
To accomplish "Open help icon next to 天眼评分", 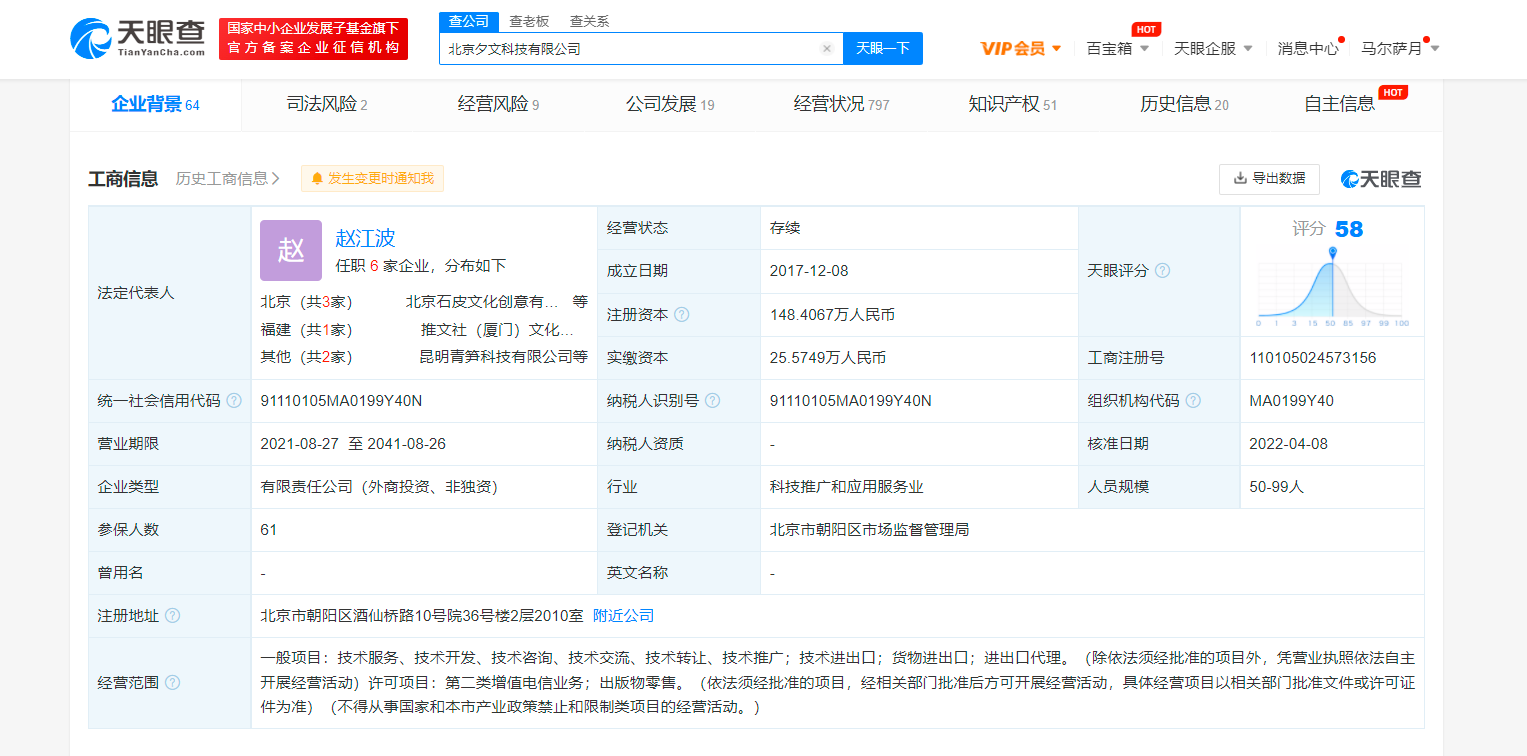I will click(1162, 271).
